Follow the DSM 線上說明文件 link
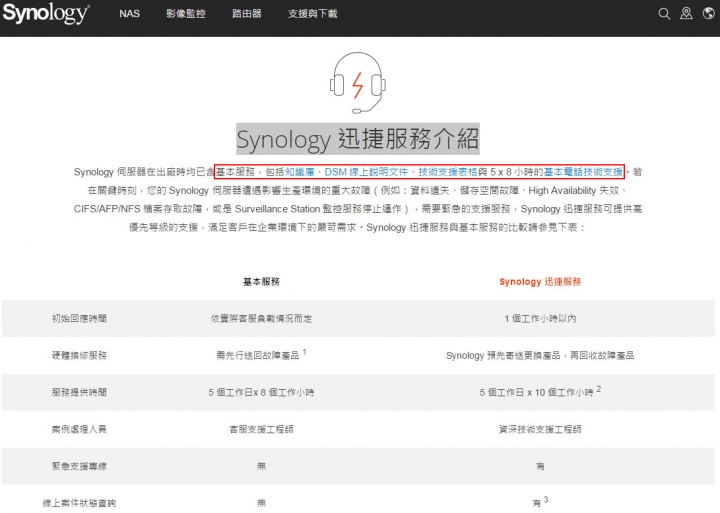The width and height of the screenshot is (720, 513). pos(366,172)
